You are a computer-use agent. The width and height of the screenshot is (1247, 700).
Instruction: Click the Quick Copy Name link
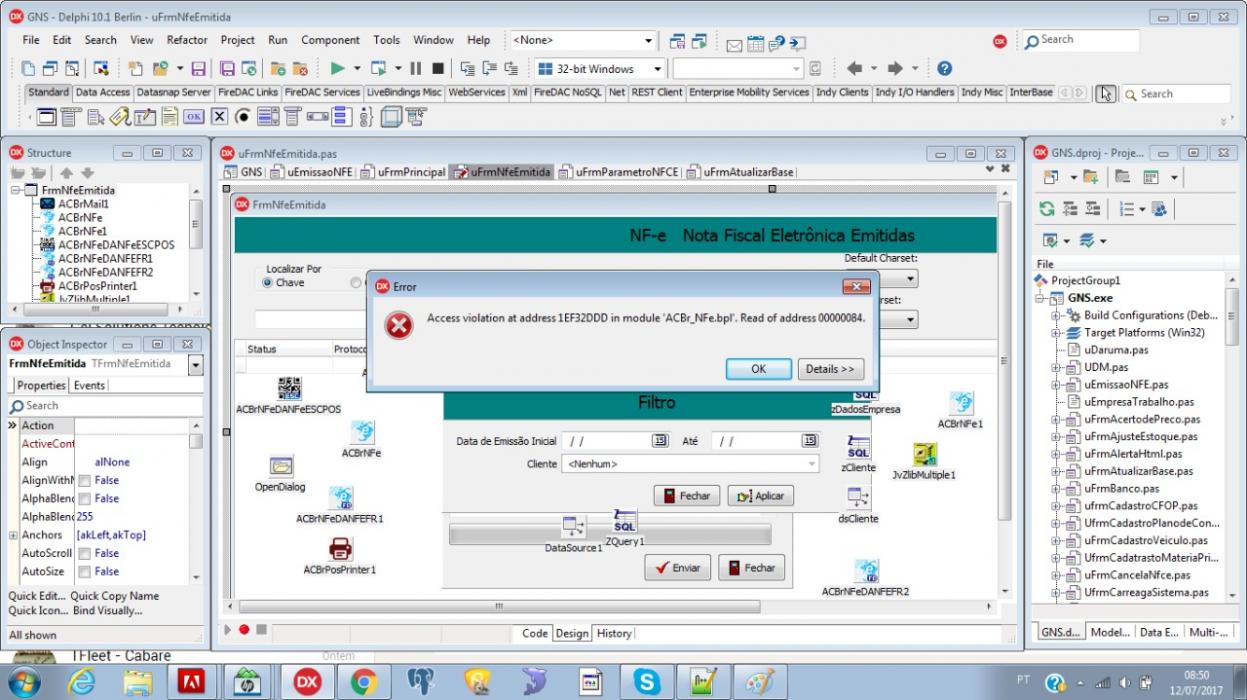[x=114, y=596]
